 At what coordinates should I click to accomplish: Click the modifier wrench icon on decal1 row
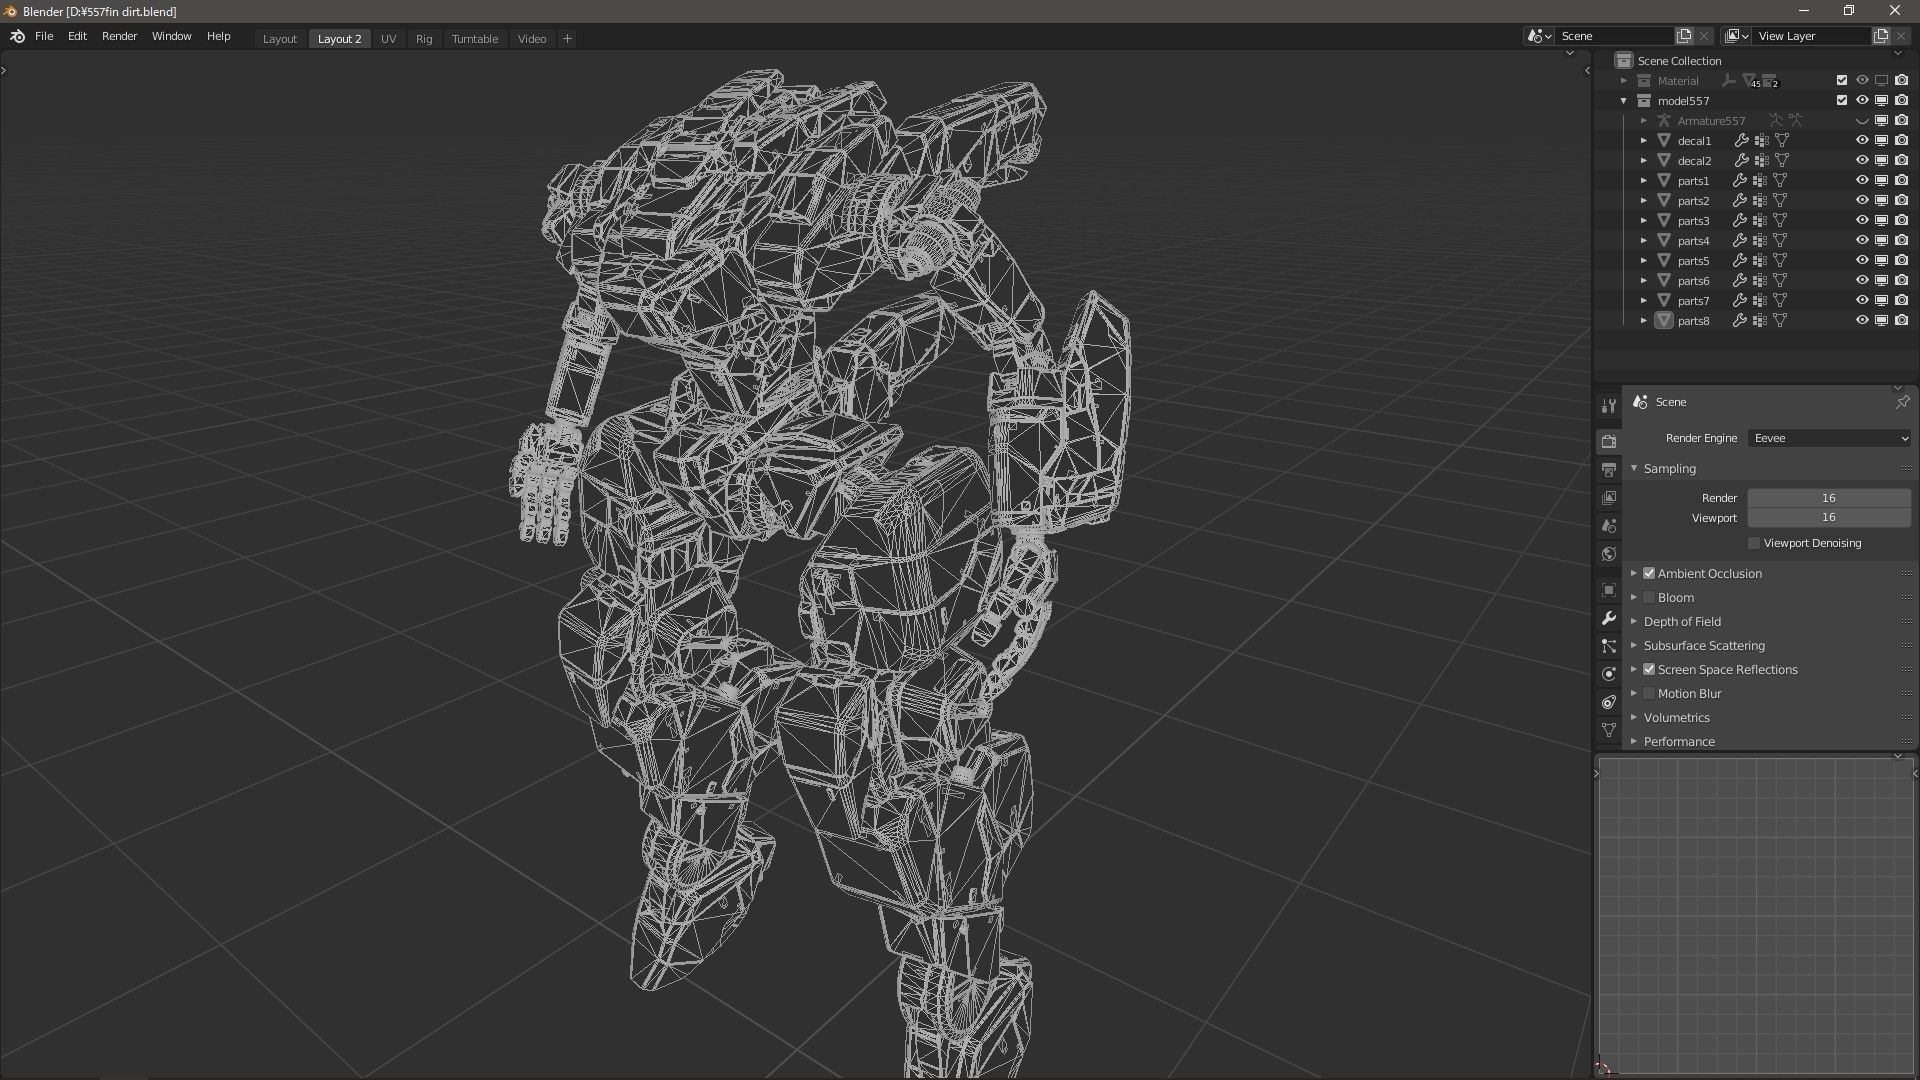[x=1741, y=141]
